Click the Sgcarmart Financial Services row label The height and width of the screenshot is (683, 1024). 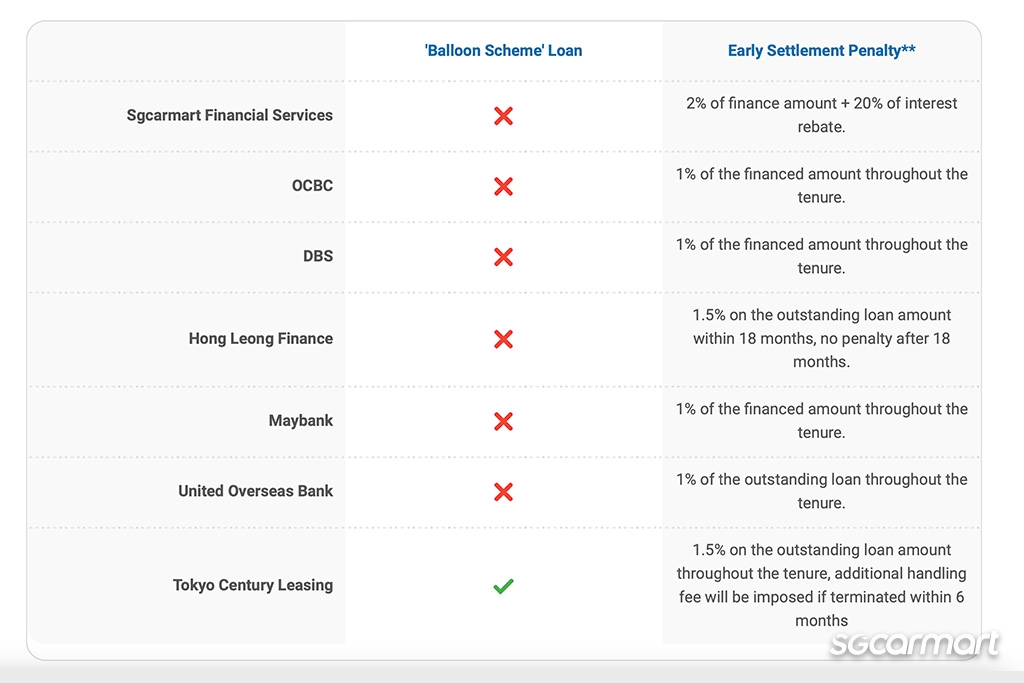point(229,115)
